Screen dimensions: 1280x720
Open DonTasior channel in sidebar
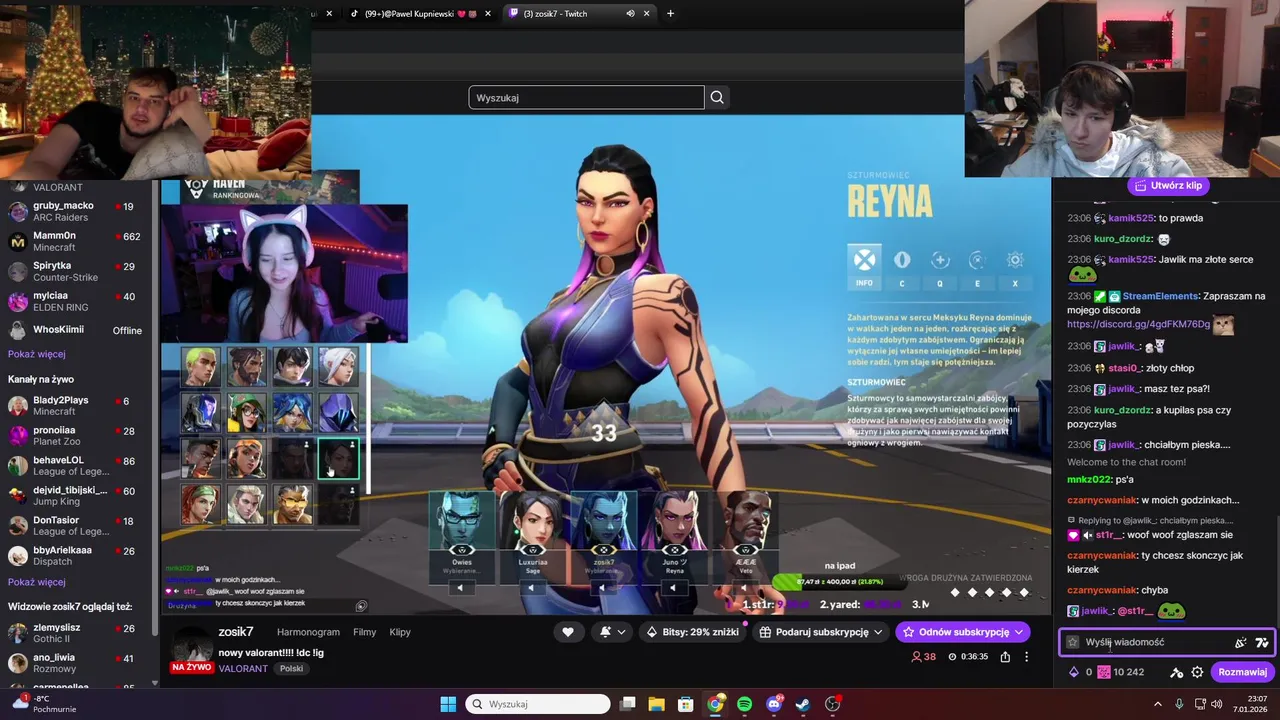tap(78, 525)
